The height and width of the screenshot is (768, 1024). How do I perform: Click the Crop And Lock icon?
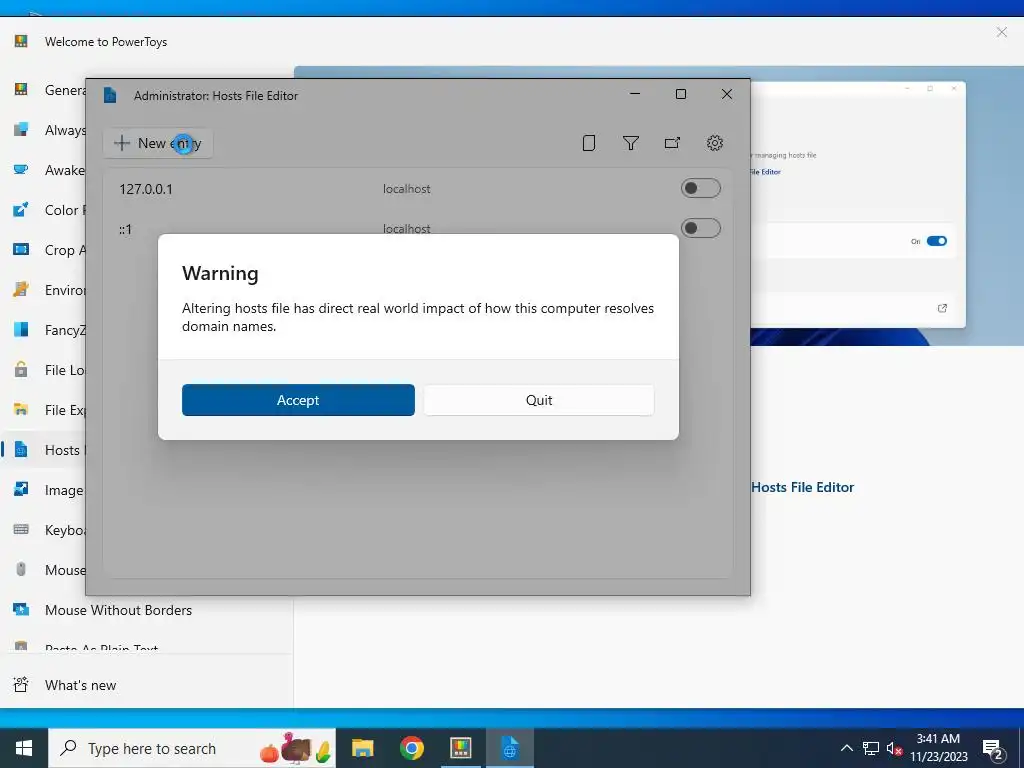pos(21,249)
